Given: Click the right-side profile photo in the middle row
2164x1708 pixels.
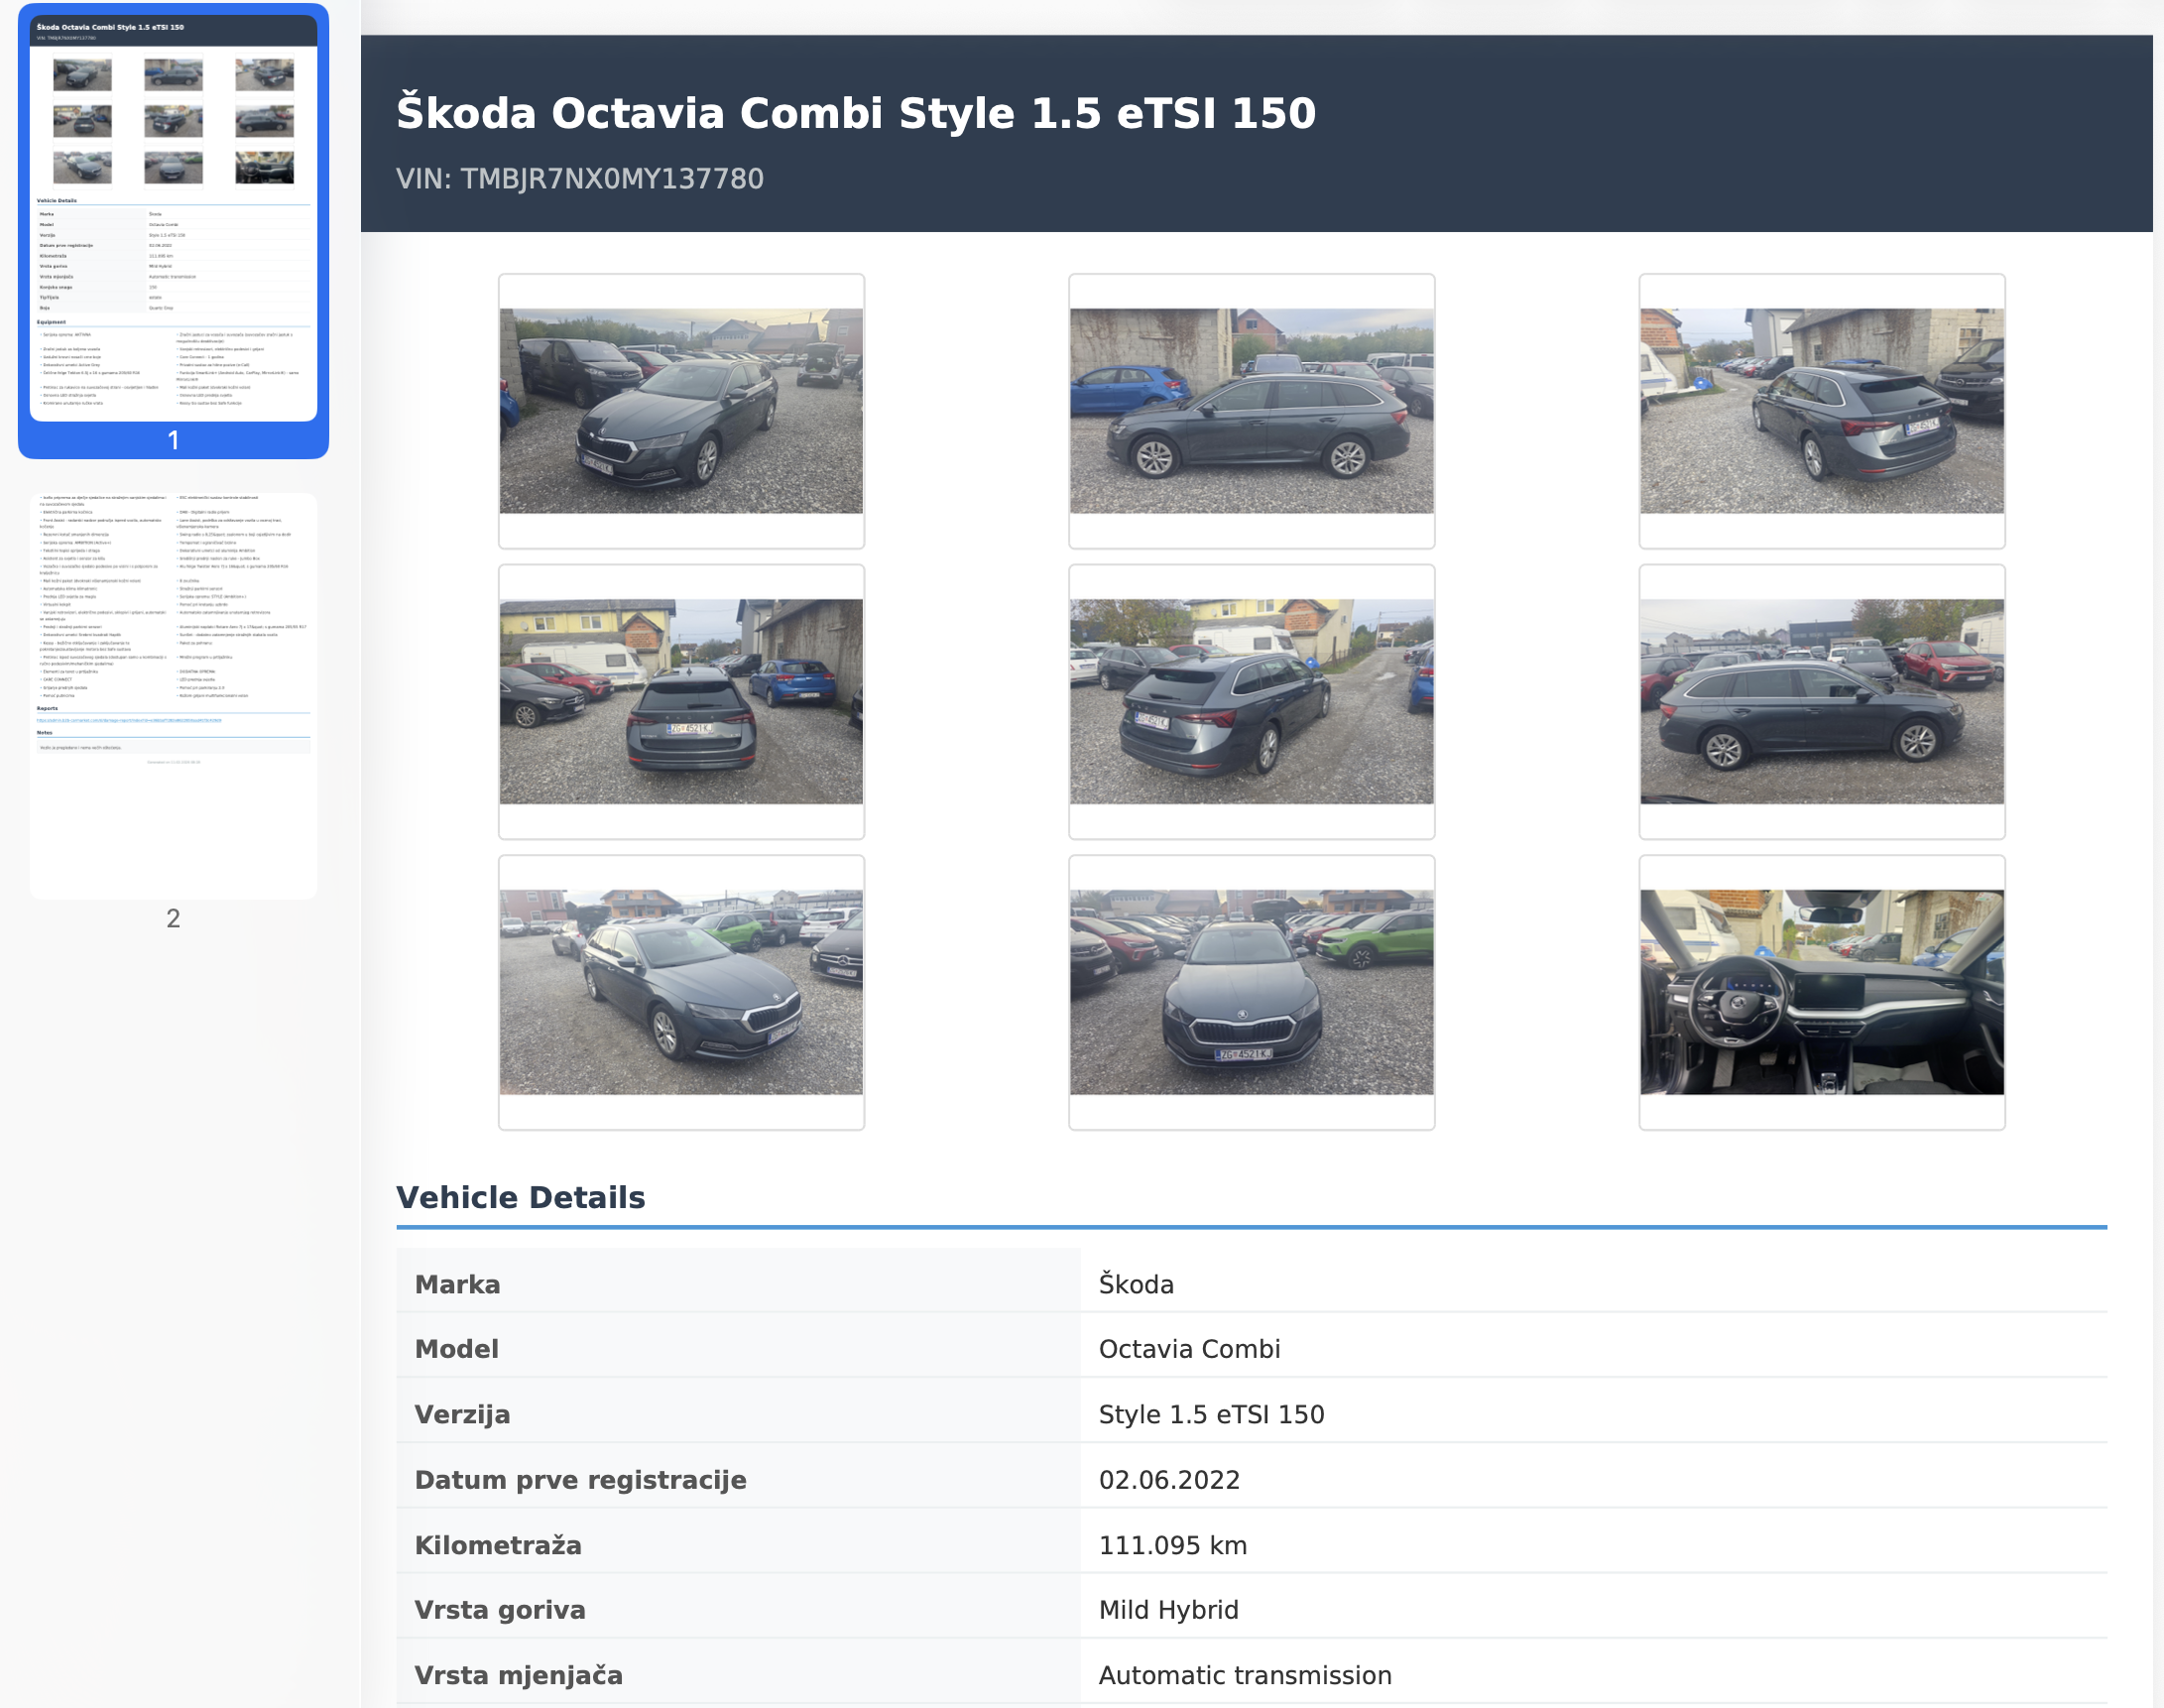Looking at the screenshot, I should tap(1821, 701).
